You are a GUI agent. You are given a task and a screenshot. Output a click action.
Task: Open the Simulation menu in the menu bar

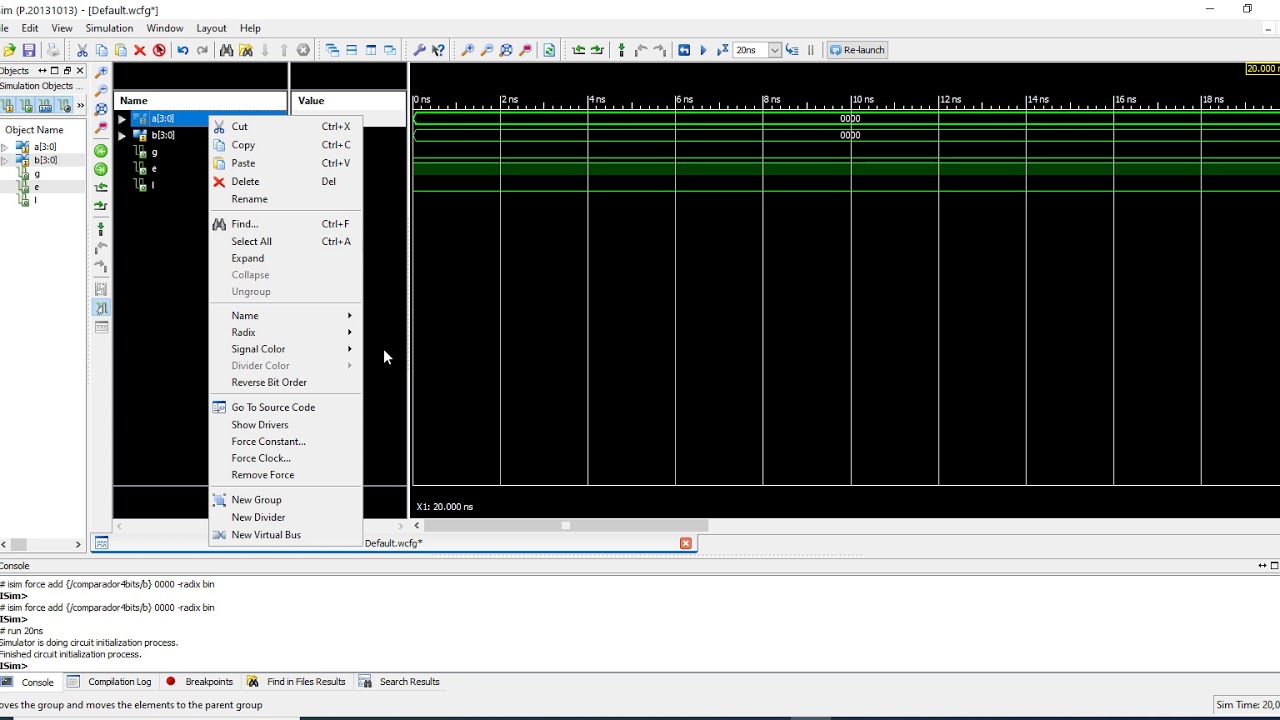click(x=109, y=28)
